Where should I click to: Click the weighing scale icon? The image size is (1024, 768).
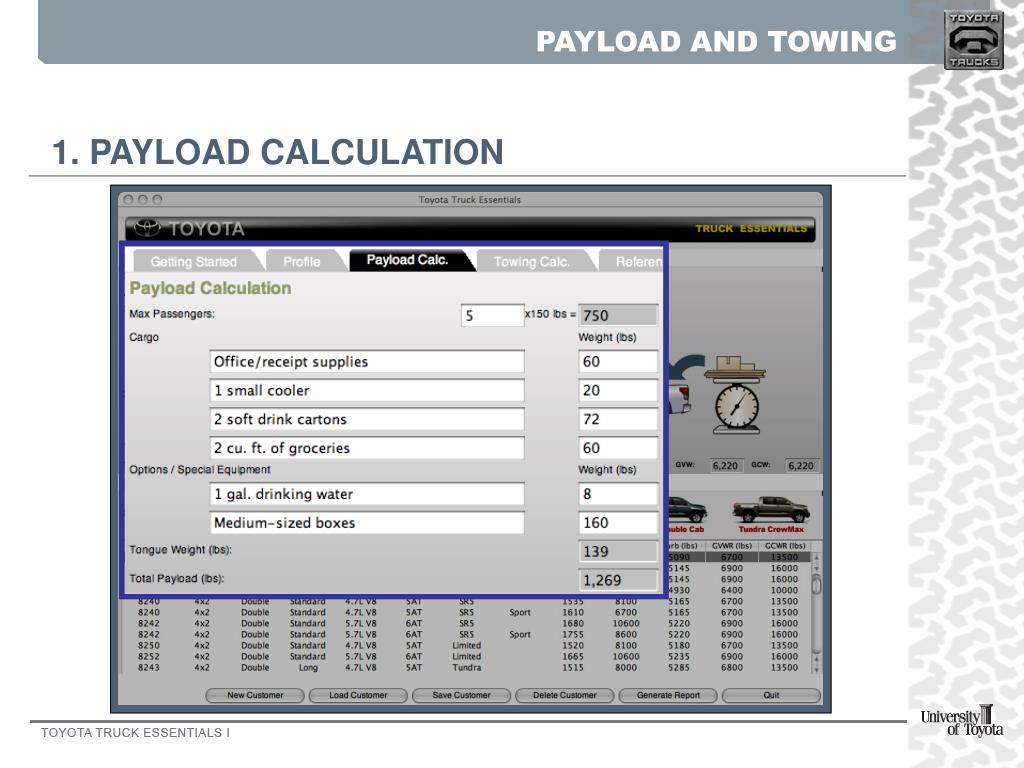pyautogui.click(x=735, y=395)
